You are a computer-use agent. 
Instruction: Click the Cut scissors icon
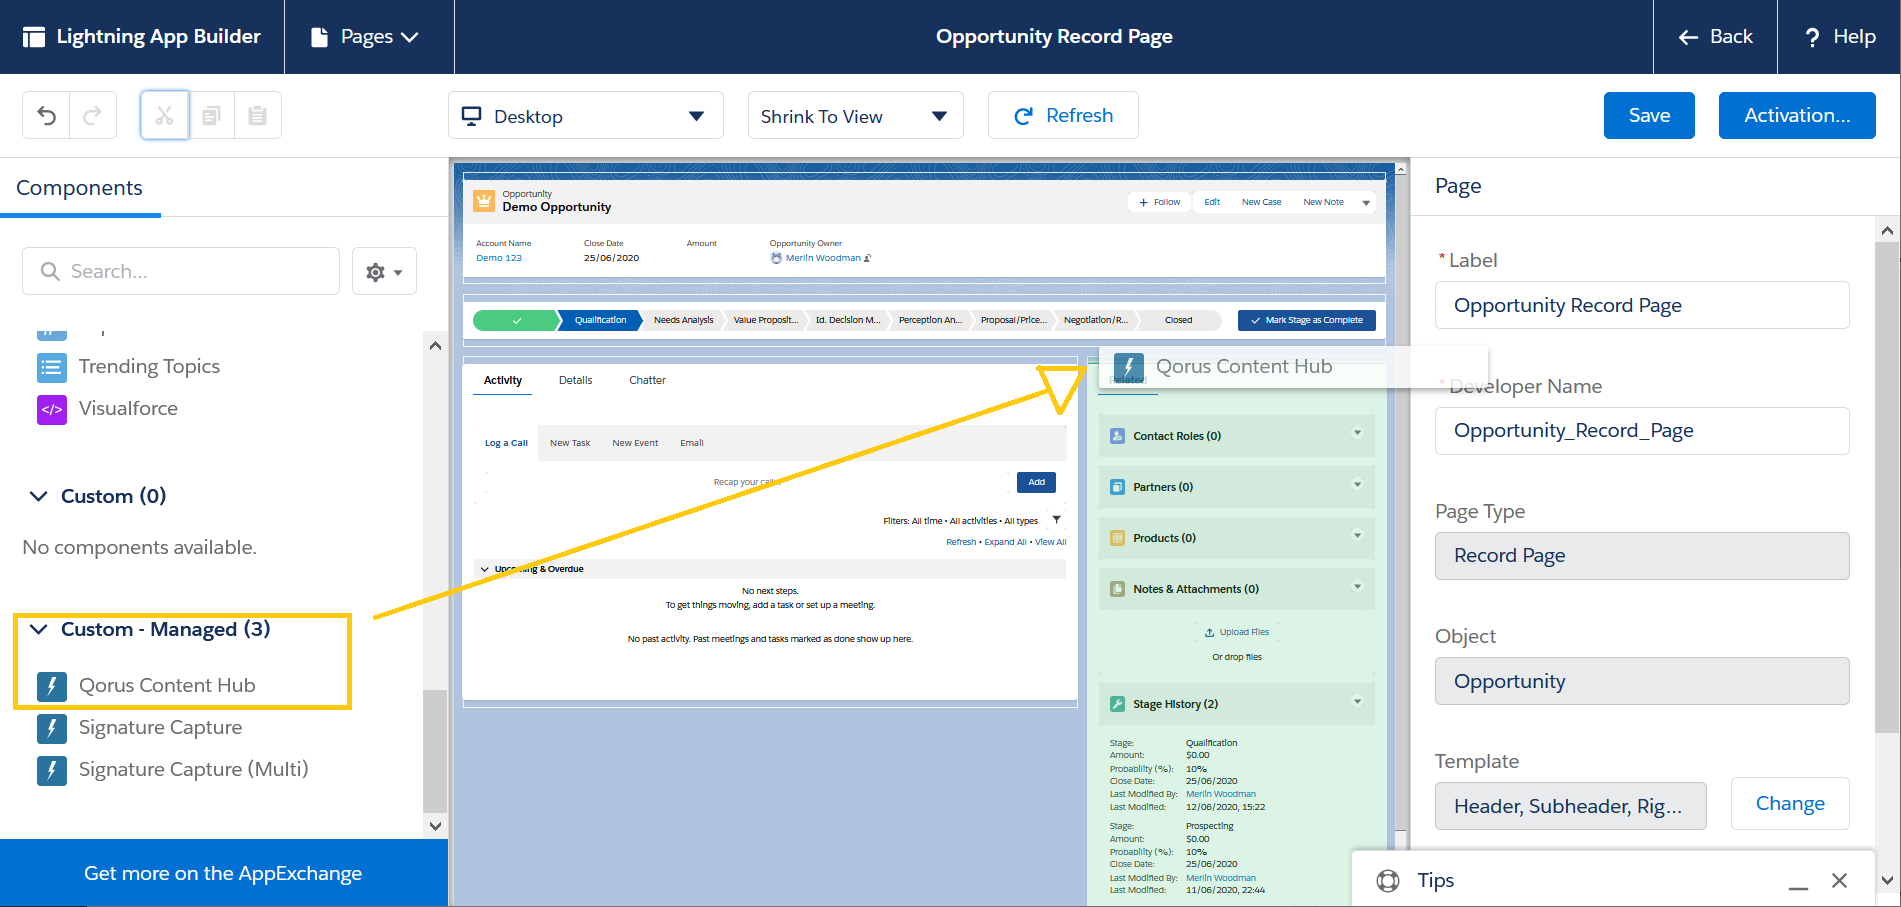coord(165,116)
